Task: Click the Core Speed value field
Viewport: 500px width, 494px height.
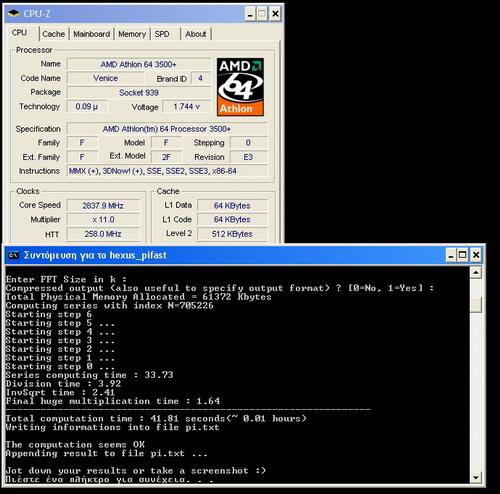Action: [103, 206]
